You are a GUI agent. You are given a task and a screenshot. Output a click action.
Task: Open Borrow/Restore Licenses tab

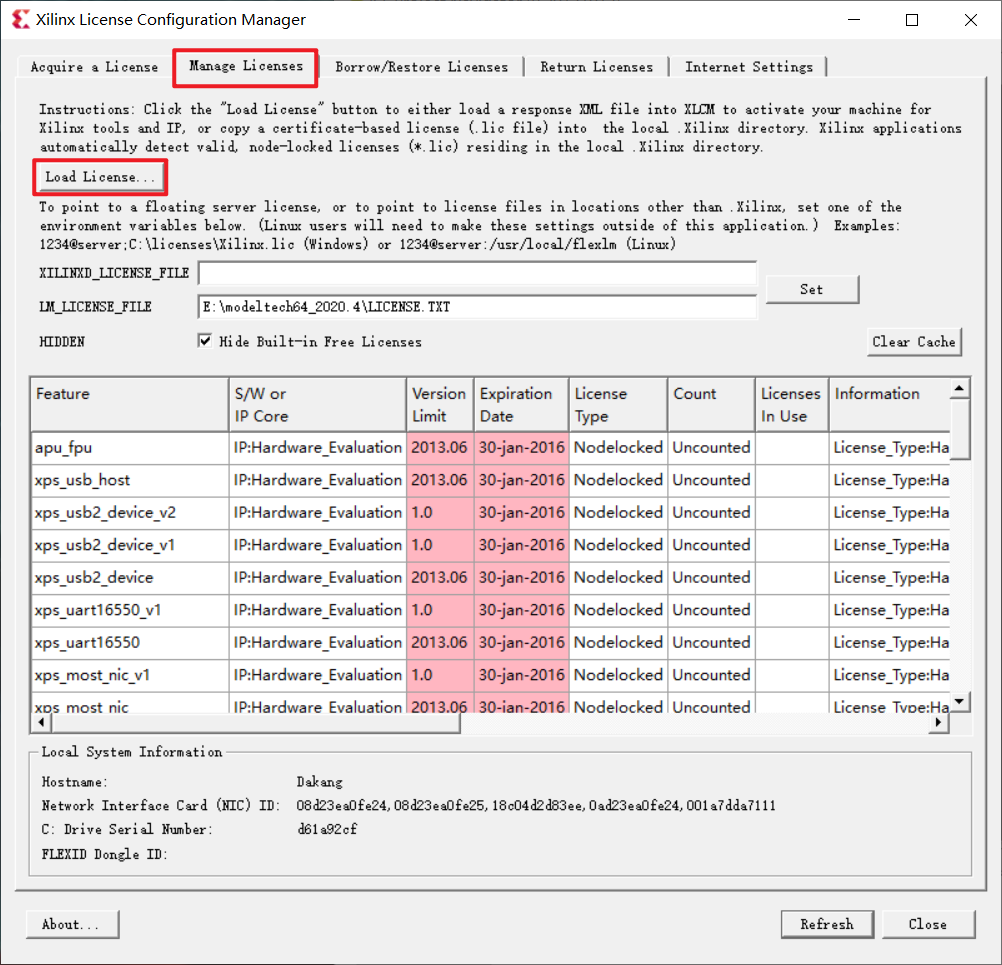pyautogui.click(x=422, y=67)
